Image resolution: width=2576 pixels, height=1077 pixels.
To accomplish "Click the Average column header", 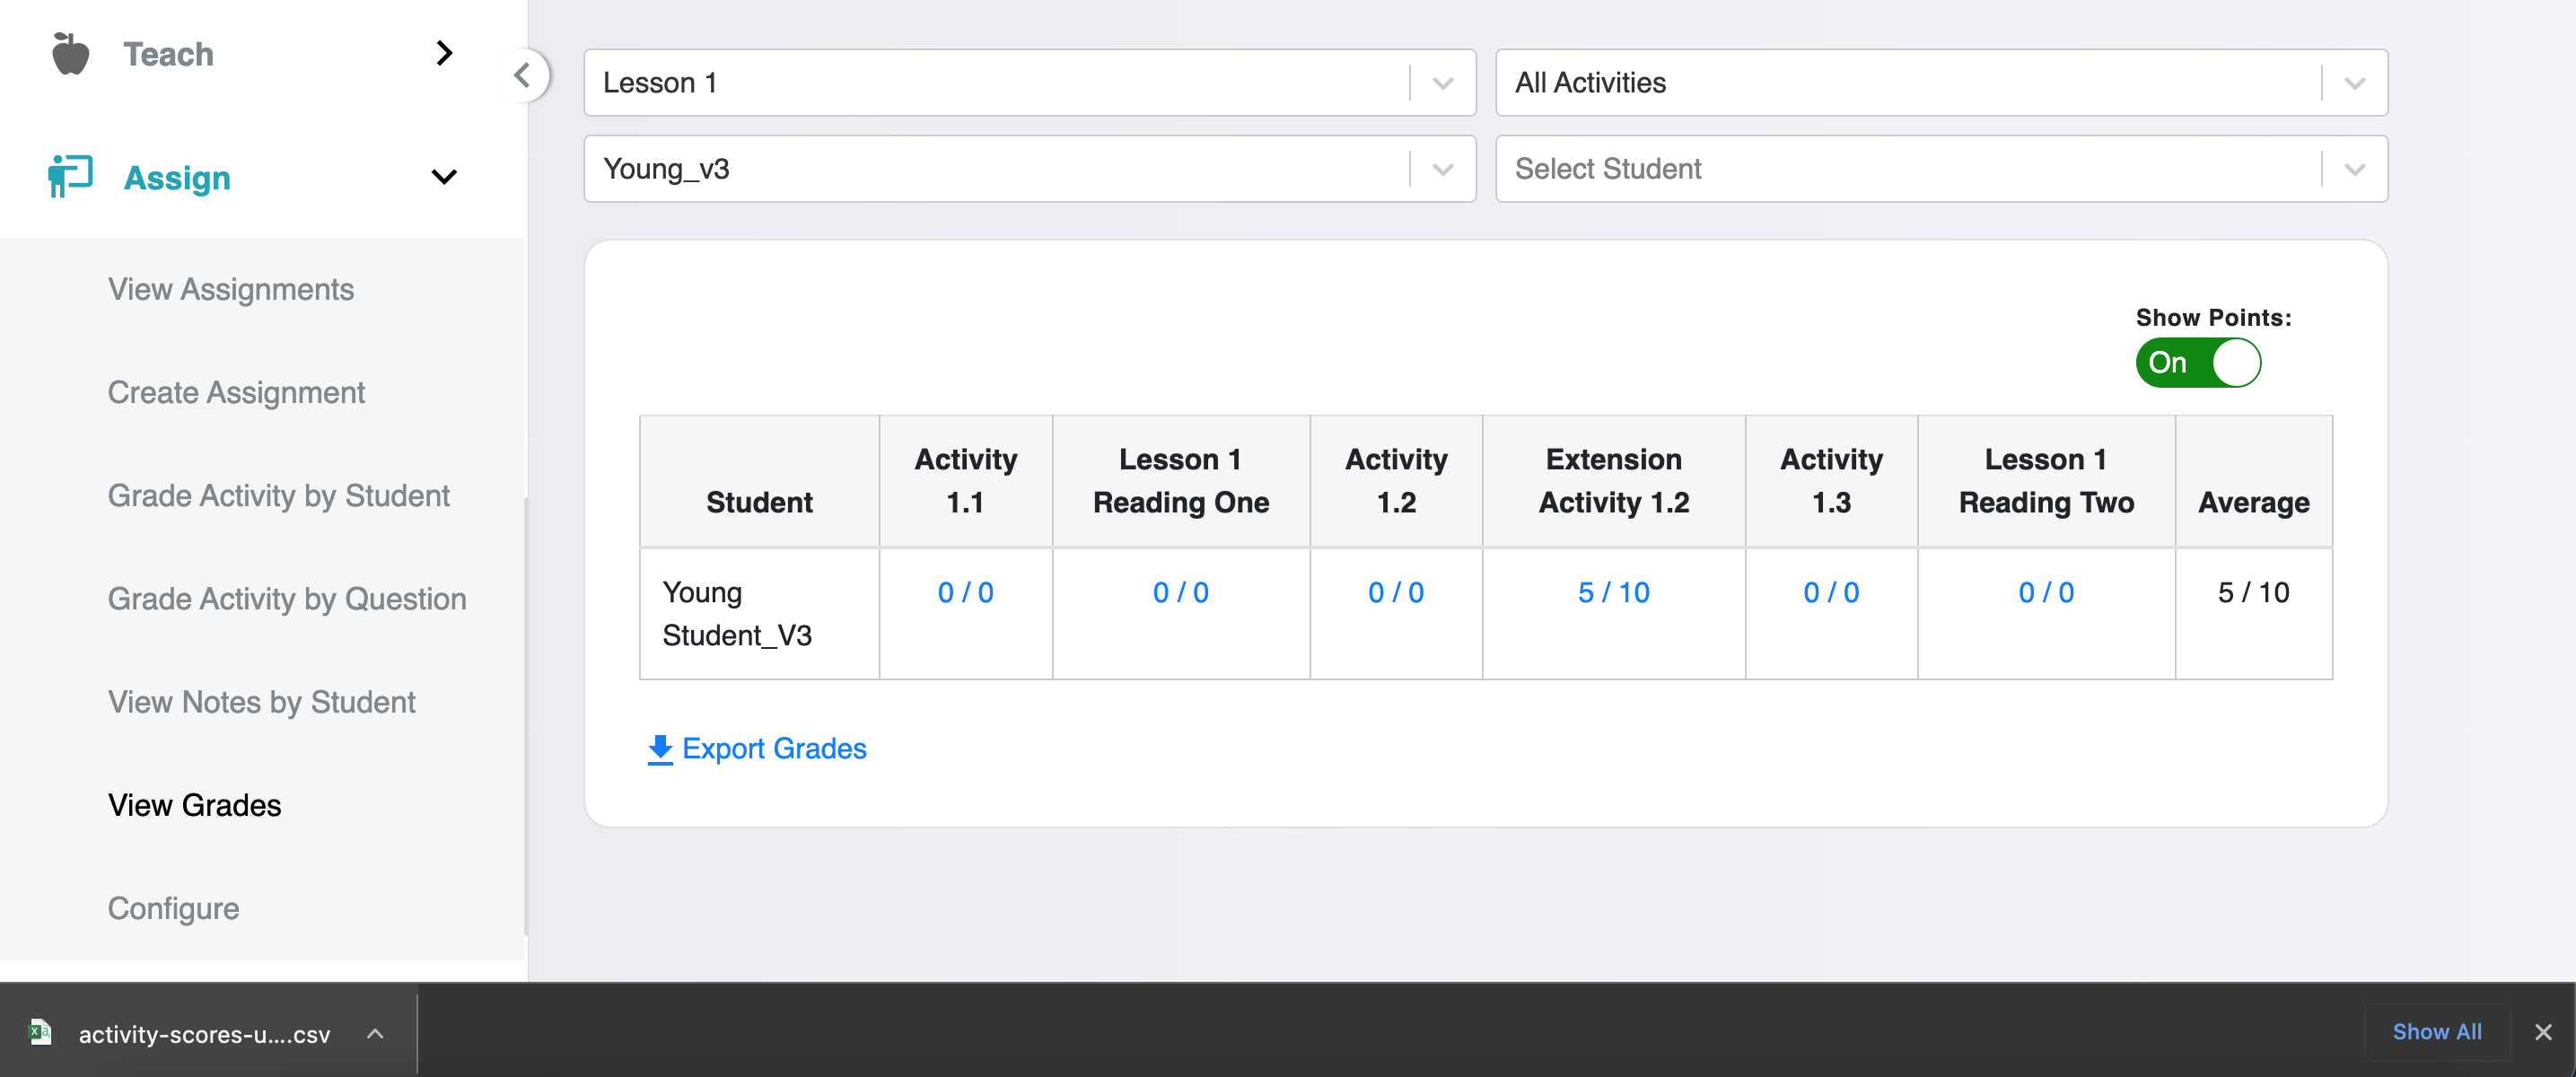I will pos(2253,481).
